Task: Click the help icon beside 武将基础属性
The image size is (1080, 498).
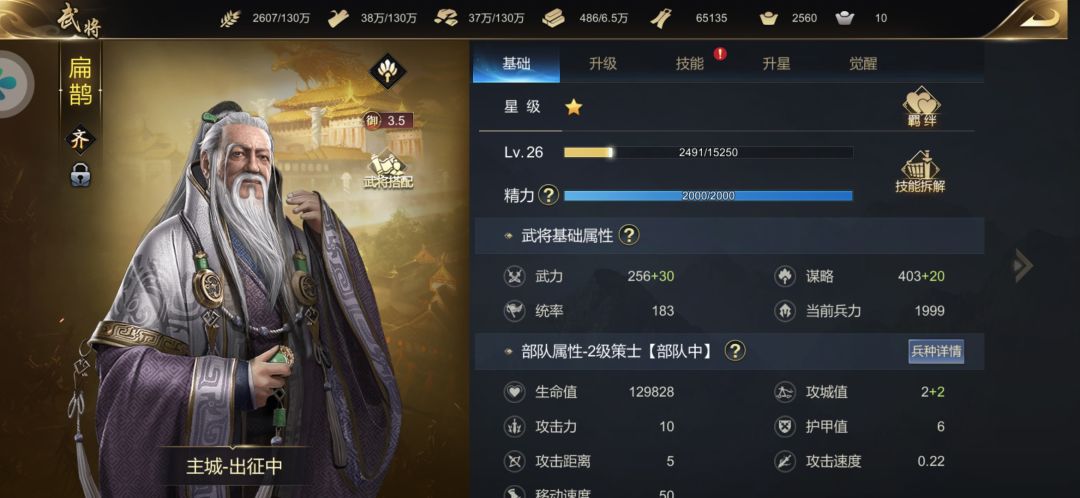Action: [628, 236]
